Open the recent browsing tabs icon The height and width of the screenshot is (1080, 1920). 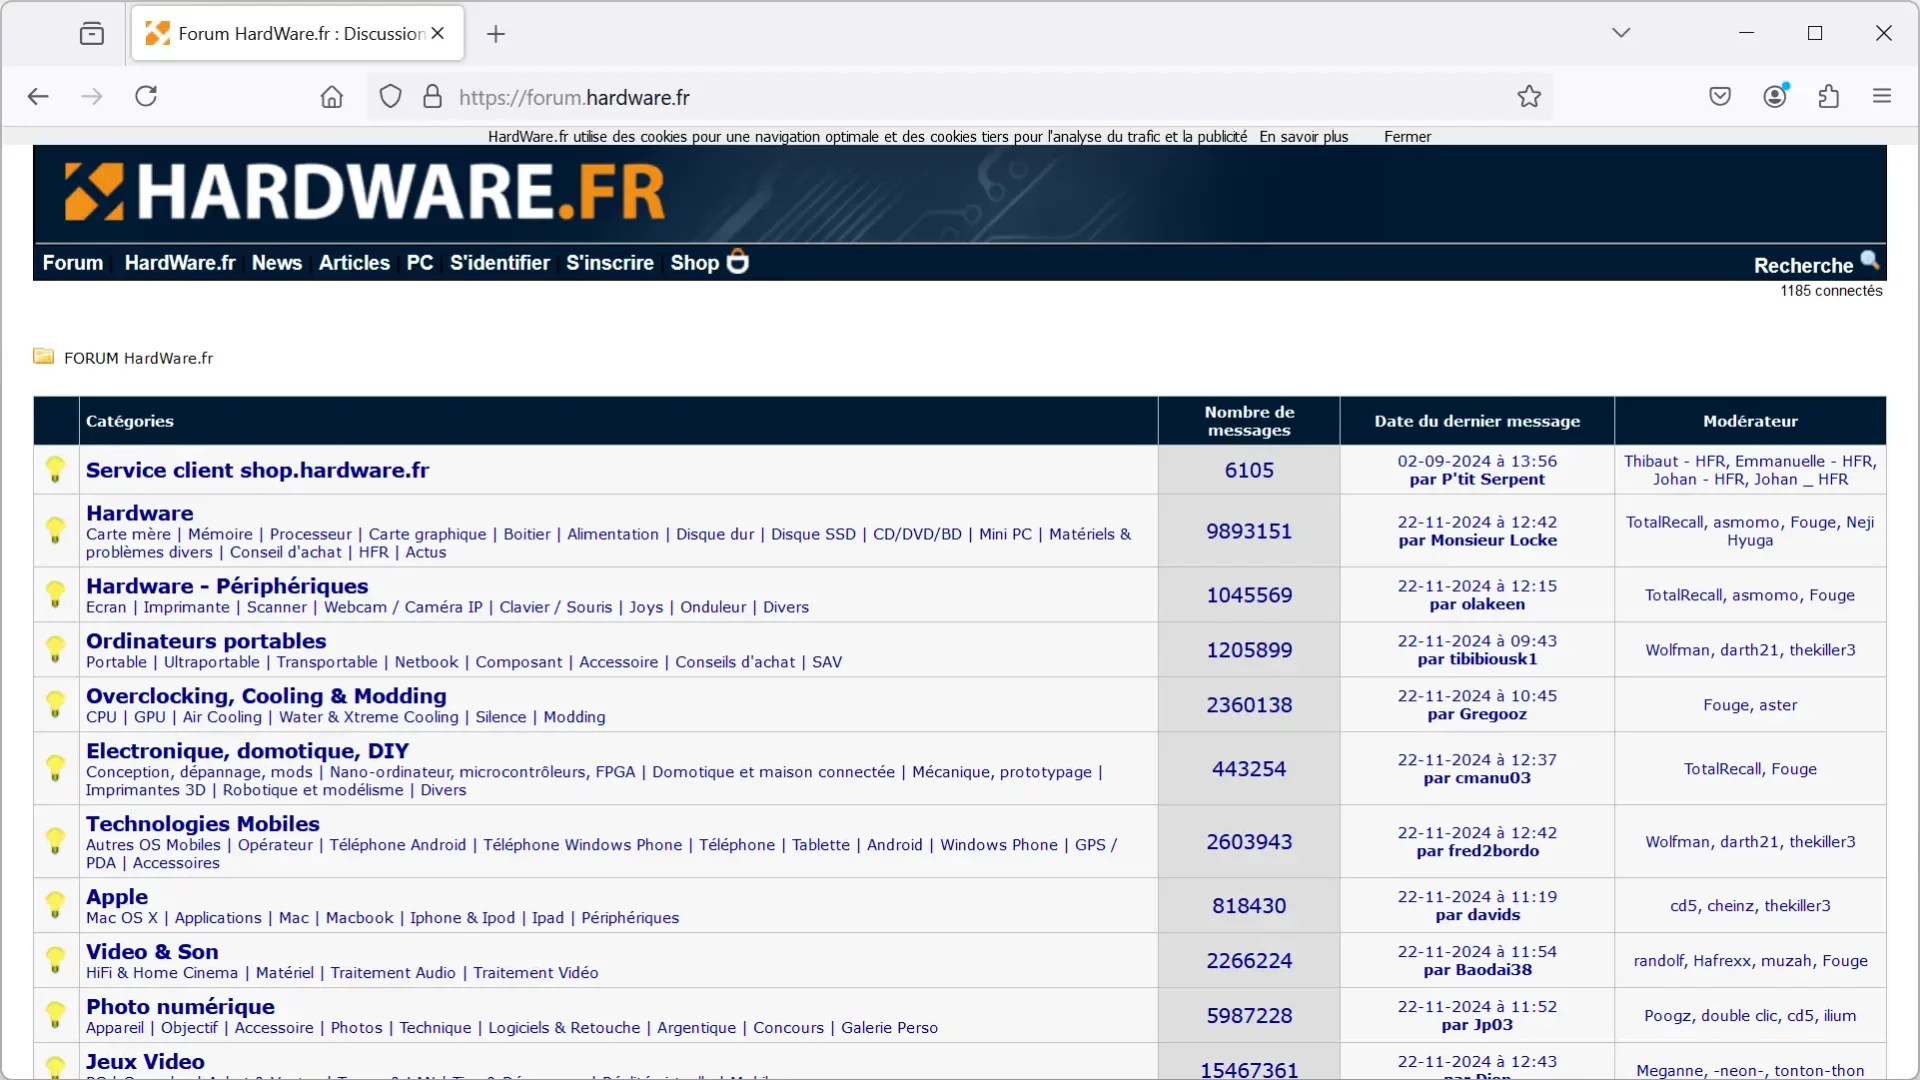pos(92,34)
